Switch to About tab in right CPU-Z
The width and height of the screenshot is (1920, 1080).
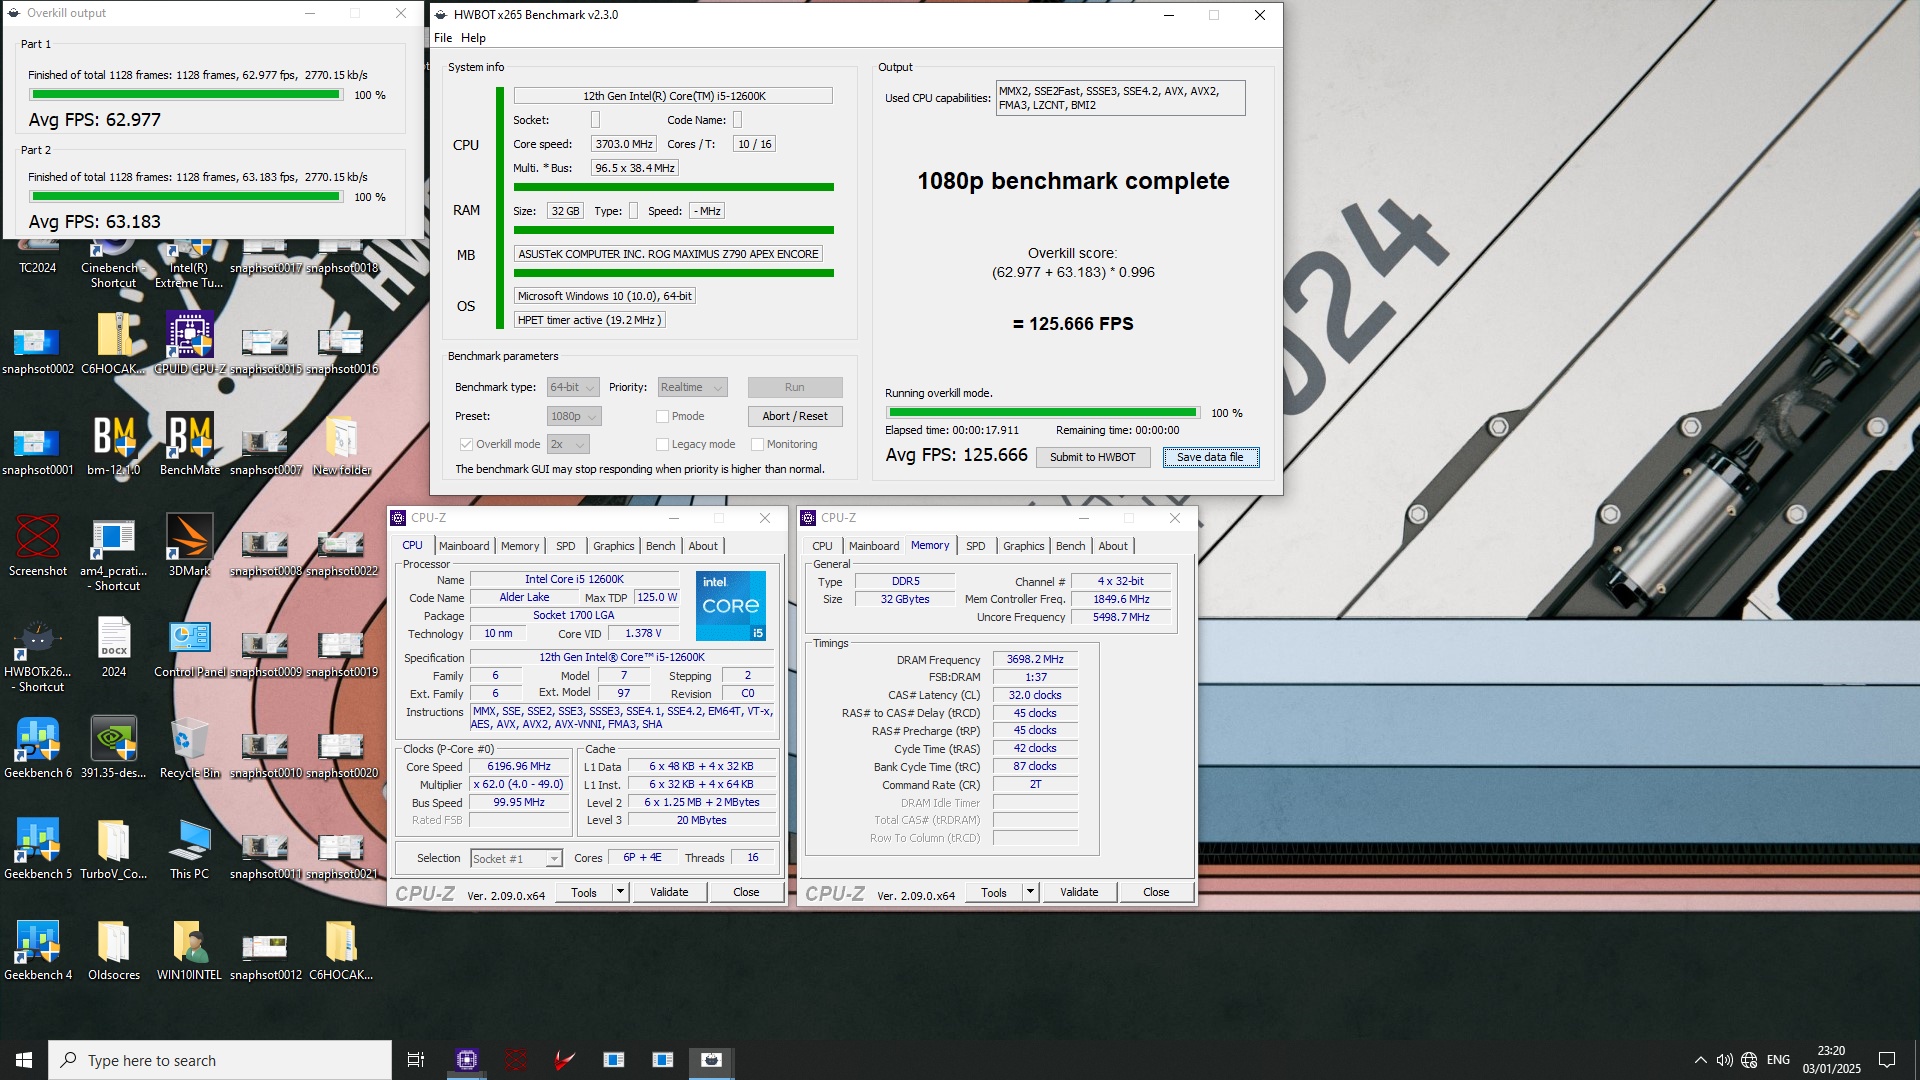point(1113,546)
